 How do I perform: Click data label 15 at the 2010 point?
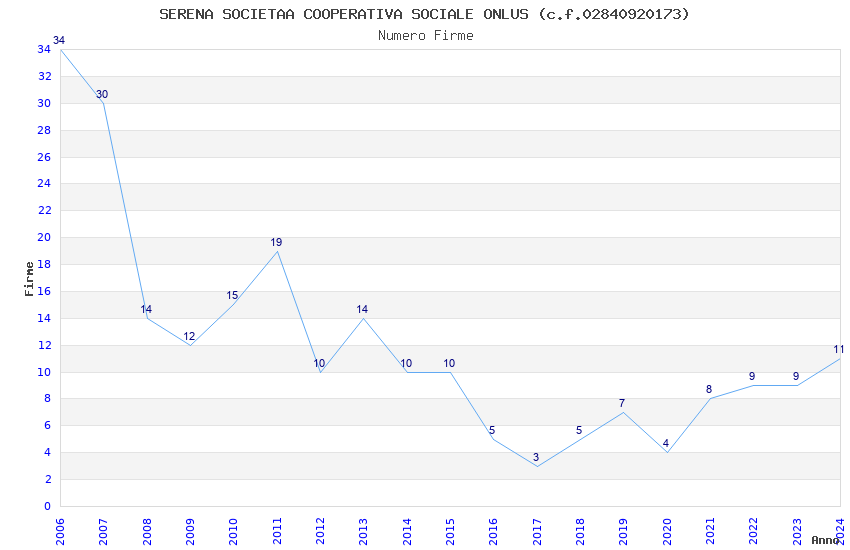coord(232,296)
